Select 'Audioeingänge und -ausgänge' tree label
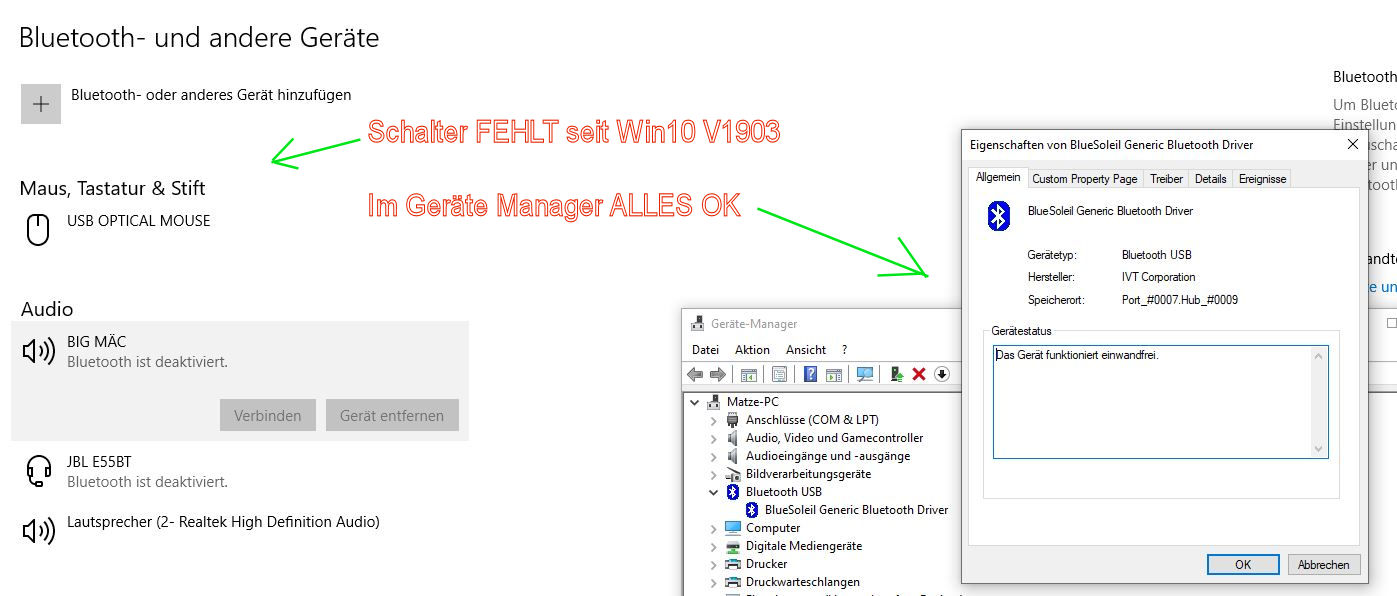This screenshot has height=596, width=1397. pos(828,456)
